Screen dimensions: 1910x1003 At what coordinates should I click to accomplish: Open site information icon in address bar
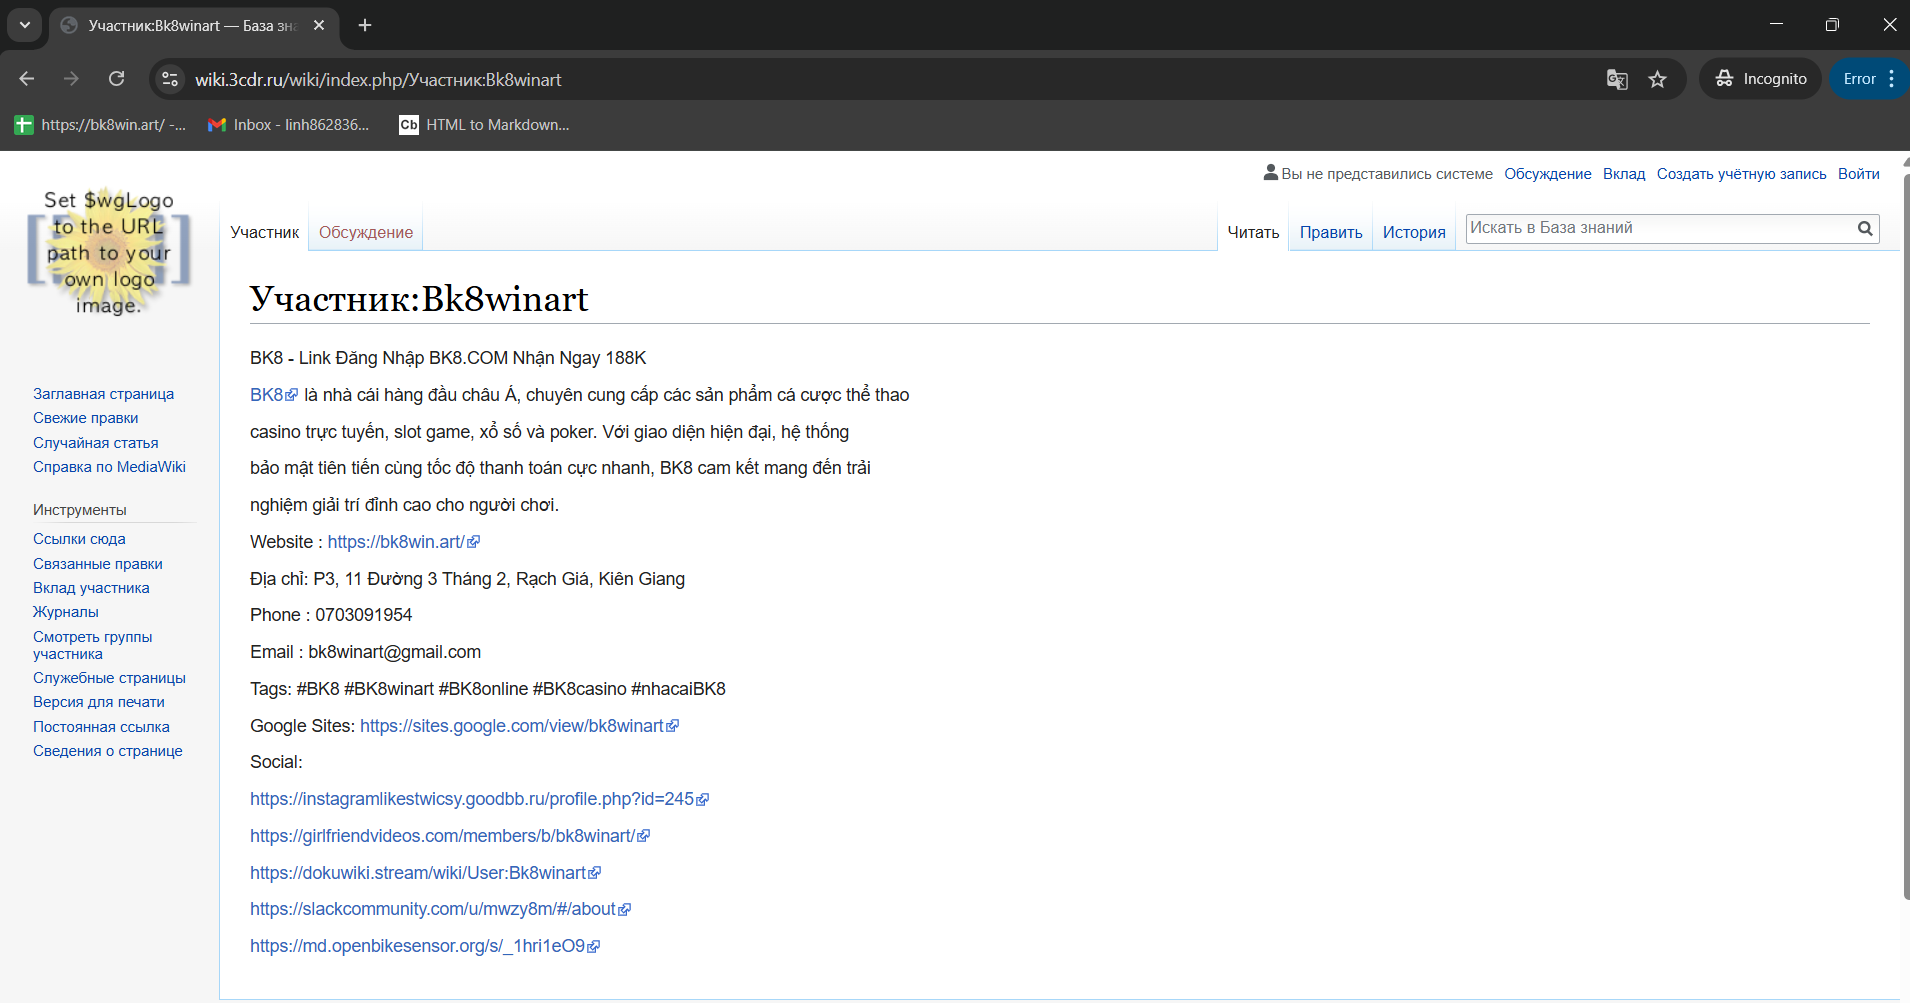(170, 79)
